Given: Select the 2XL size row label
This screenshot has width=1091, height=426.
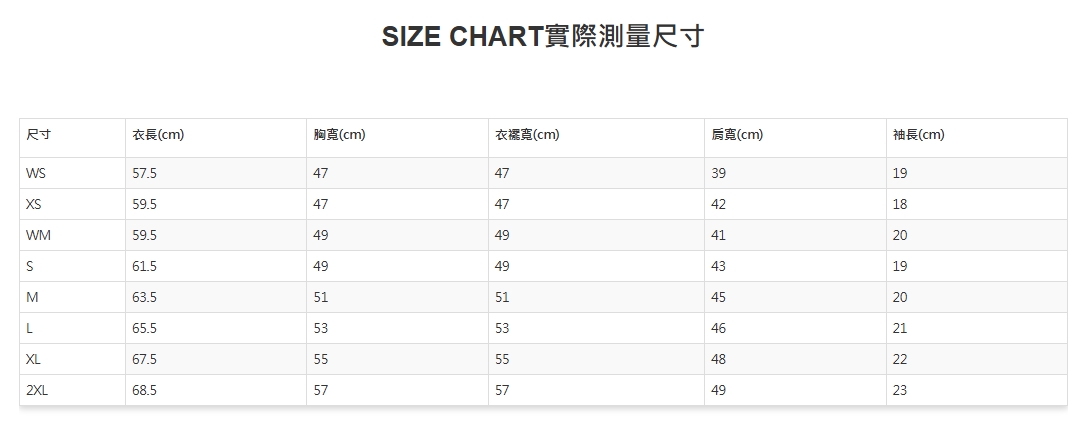Looking at the screenshot, I should pos(38,391).
